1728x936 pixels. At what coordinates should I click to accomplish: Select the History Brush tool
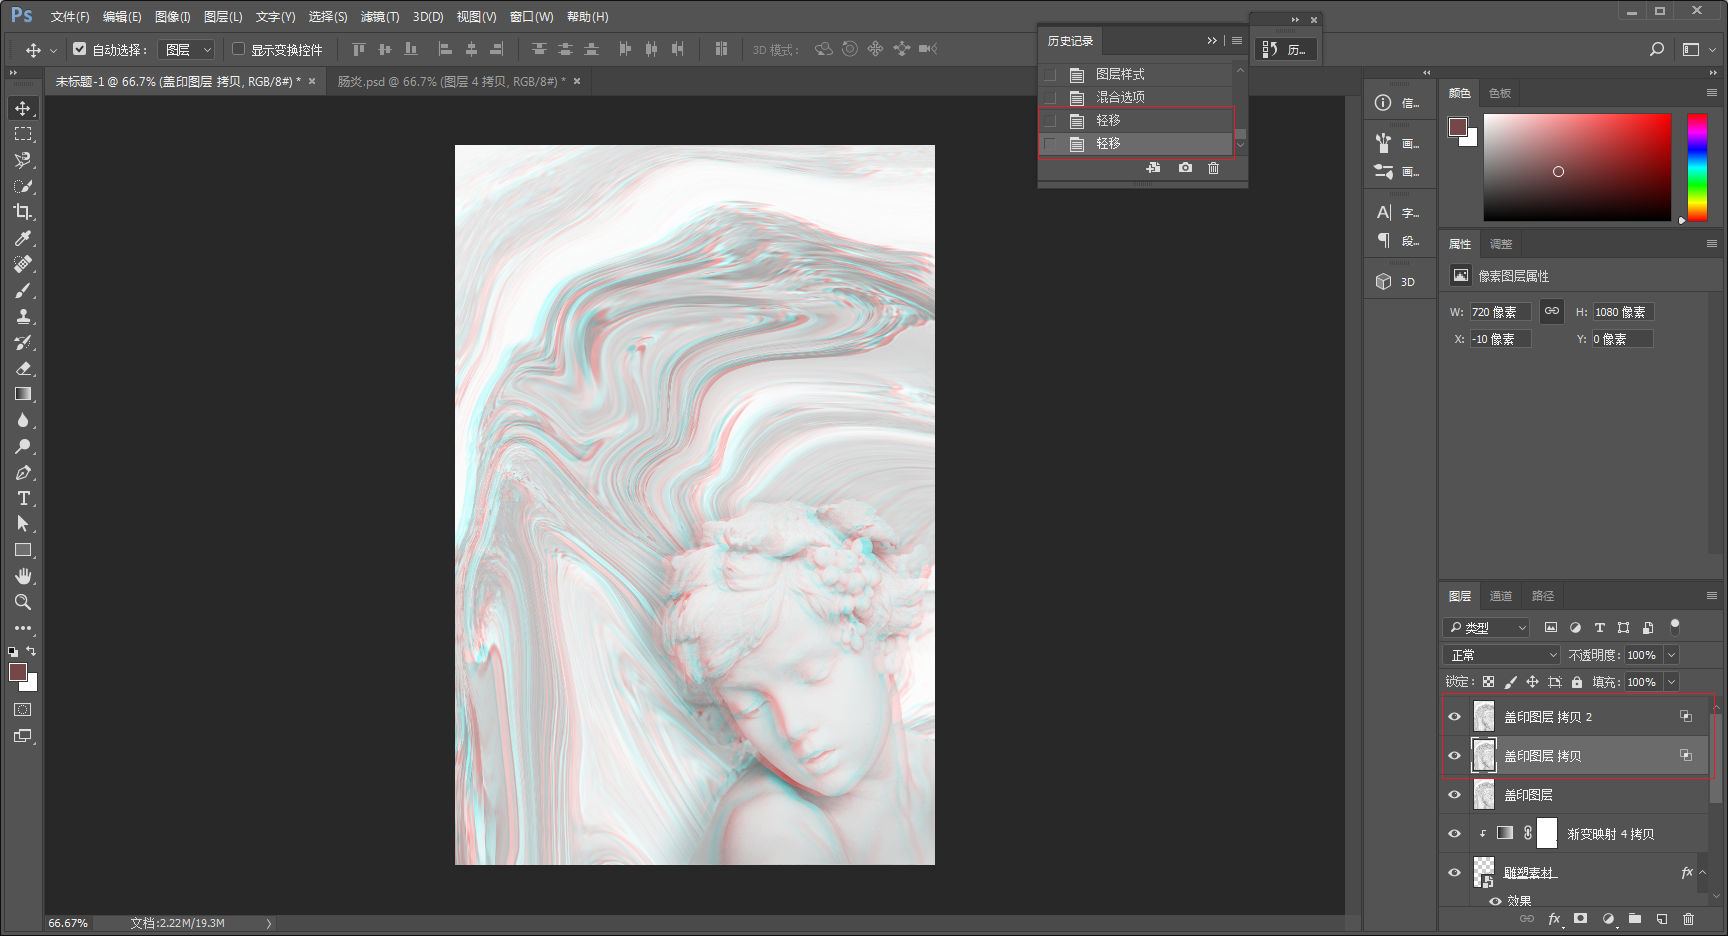coord(23,342)
